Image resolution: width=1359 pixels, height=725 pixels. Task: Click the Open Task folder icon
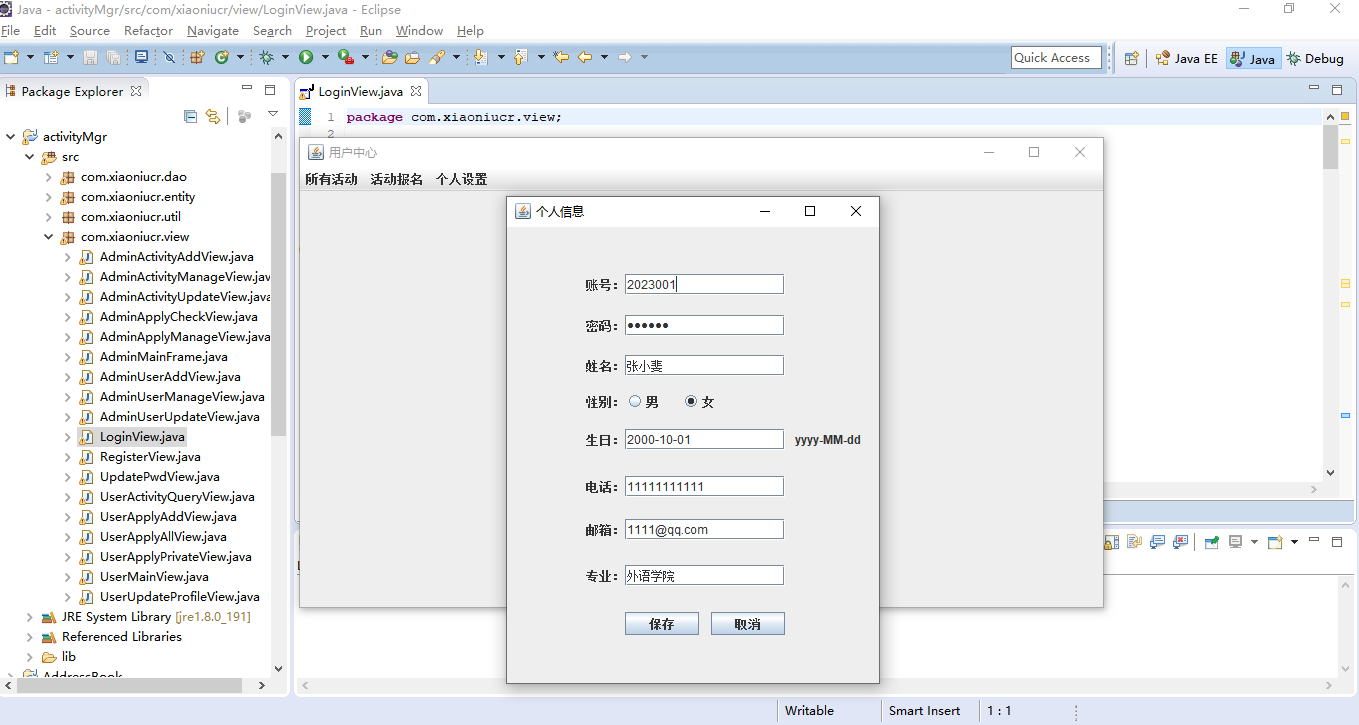[412, 57]
